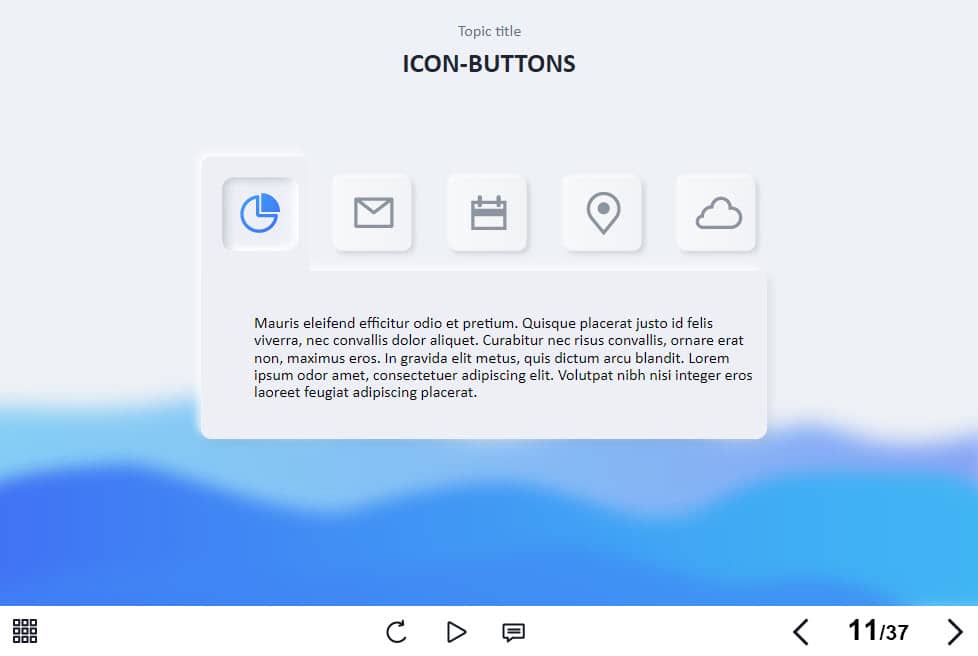Open the notes speech bubble icon
This screenshot has width=978, height=656.
513,632
